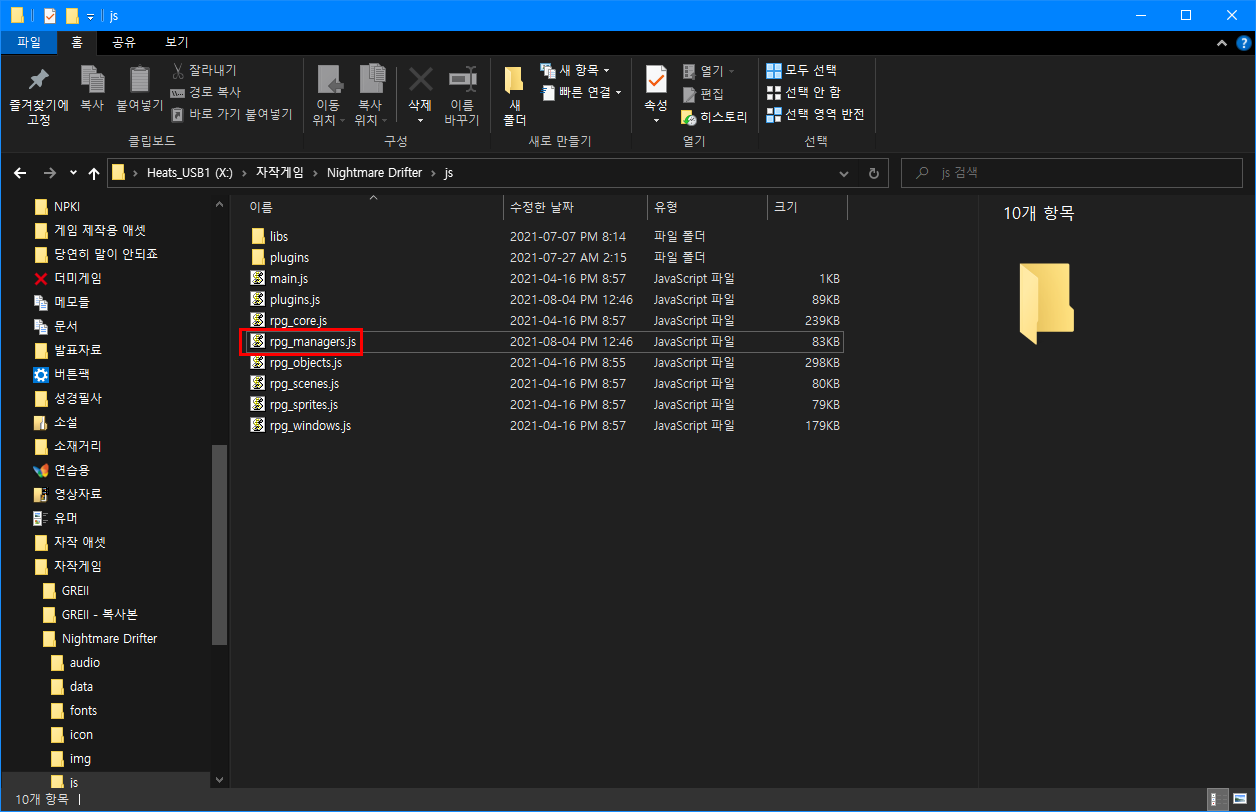Click navigation pane vertical scrollbar
This screenshot has height=812, width=1256.
point(220,545)
